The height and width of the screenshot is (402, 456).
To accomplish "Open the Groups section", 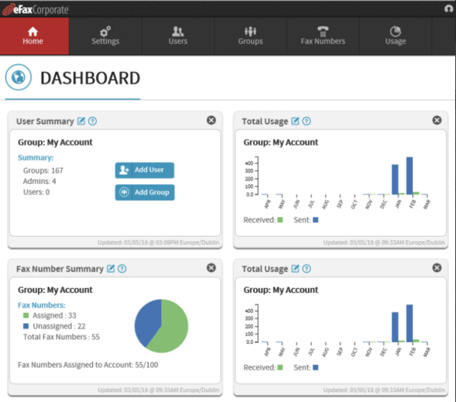I will coord(250,36).
